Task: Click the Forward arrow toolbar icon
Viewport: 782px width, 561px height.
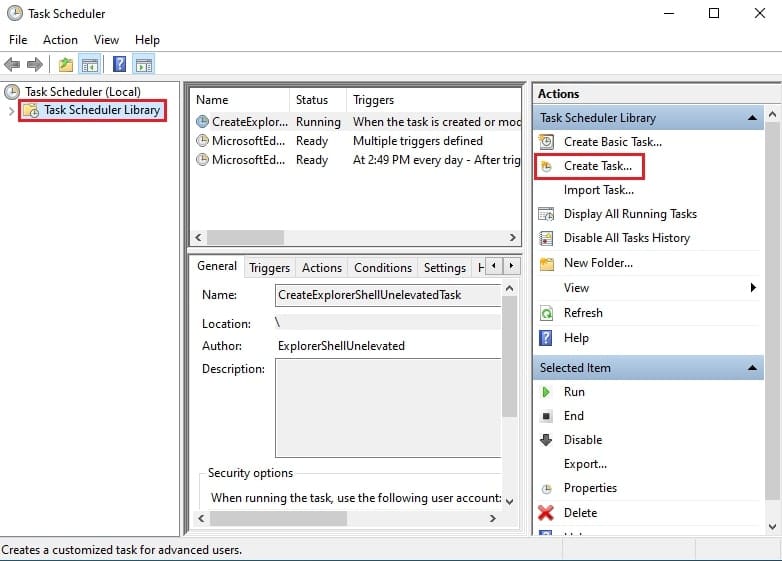Action: (x=34, y=64)
